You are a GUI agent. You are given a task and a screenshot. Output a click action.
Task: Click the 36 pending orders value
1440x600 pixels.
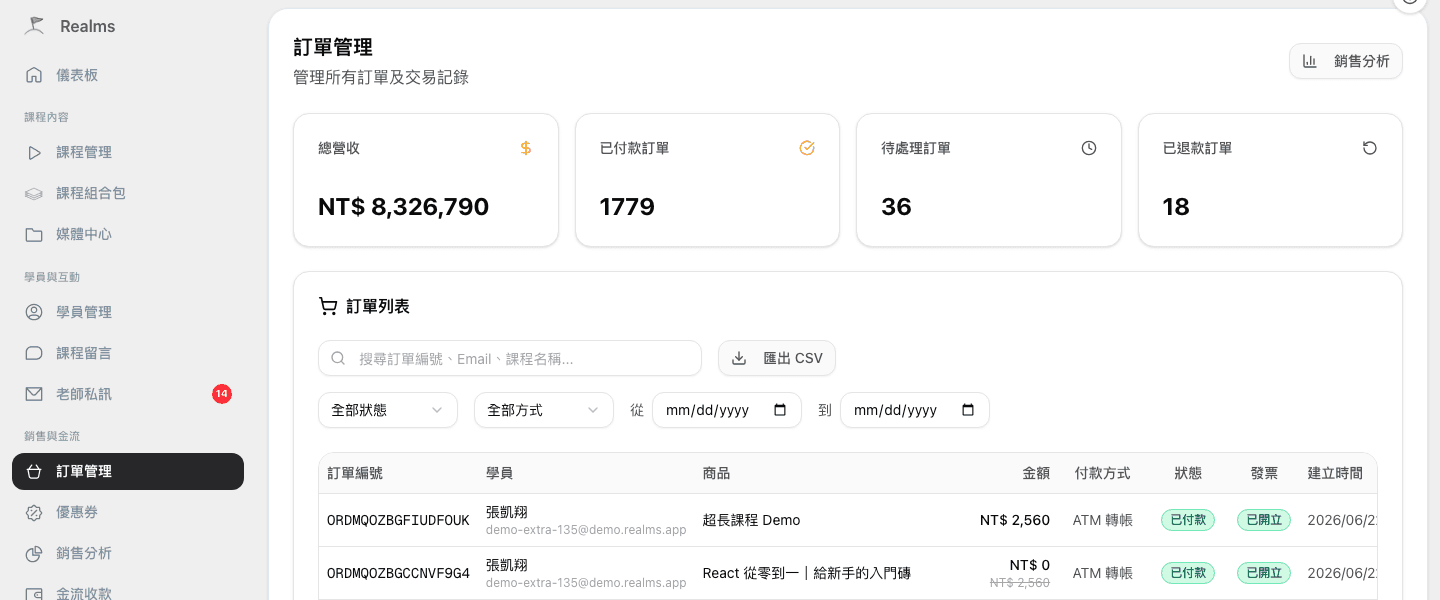(x=896, y=207)
